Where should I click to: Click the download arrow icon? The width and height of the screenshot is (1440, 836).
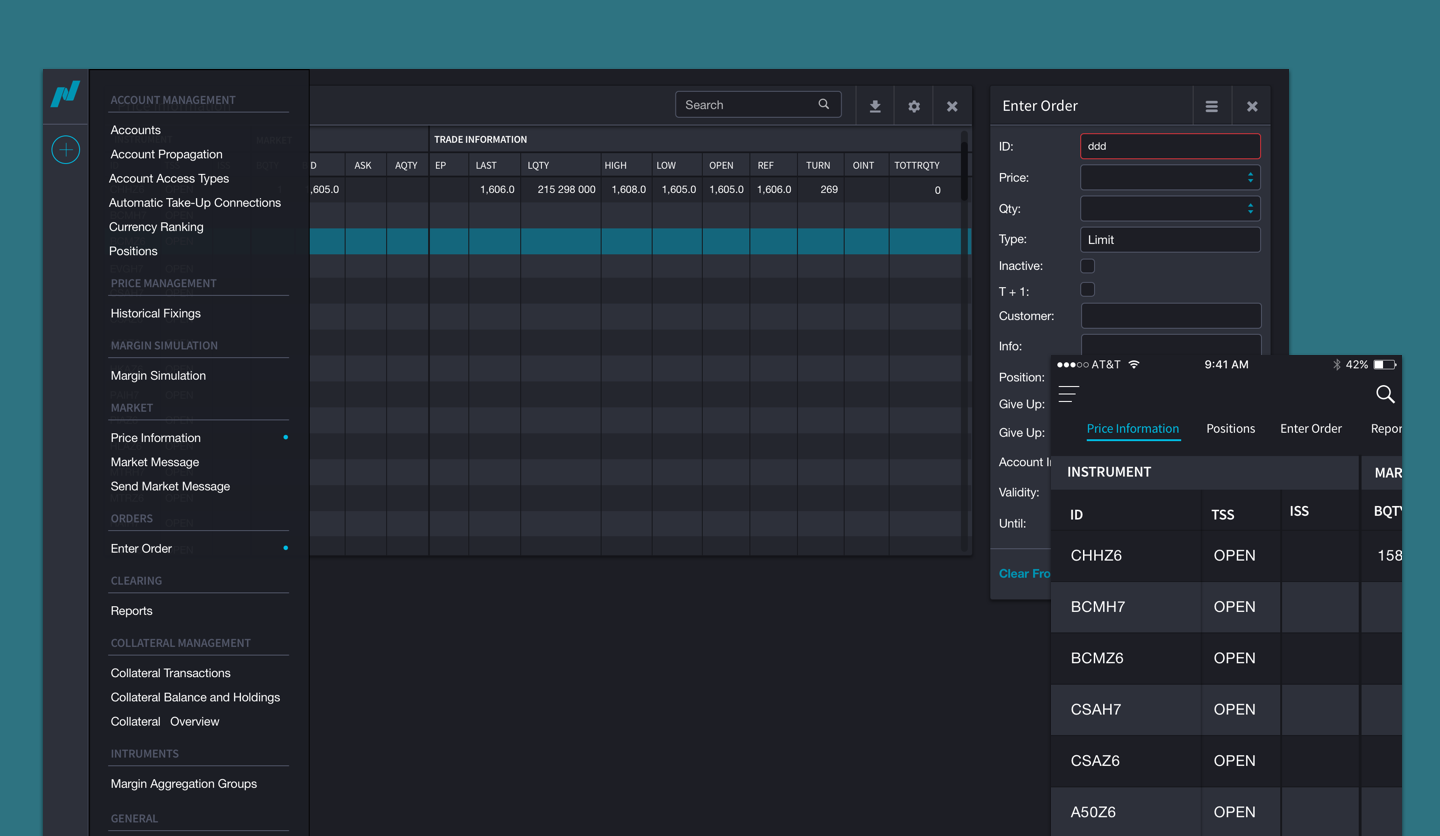pyautogui.click(x=875, y=106)
